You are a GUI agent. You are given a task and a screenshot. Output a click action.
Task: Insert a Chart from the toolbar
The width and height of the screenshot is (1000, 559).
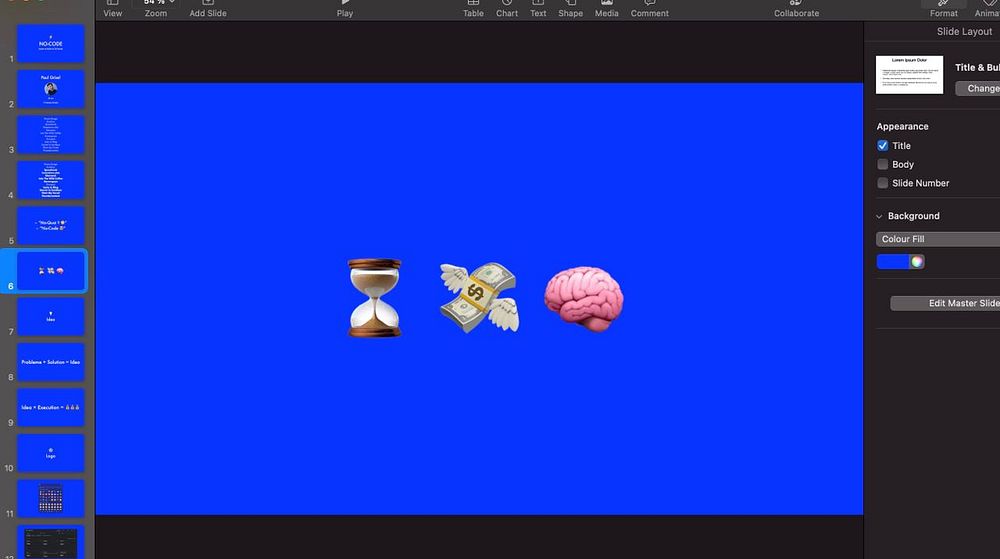tap(507, 8)
